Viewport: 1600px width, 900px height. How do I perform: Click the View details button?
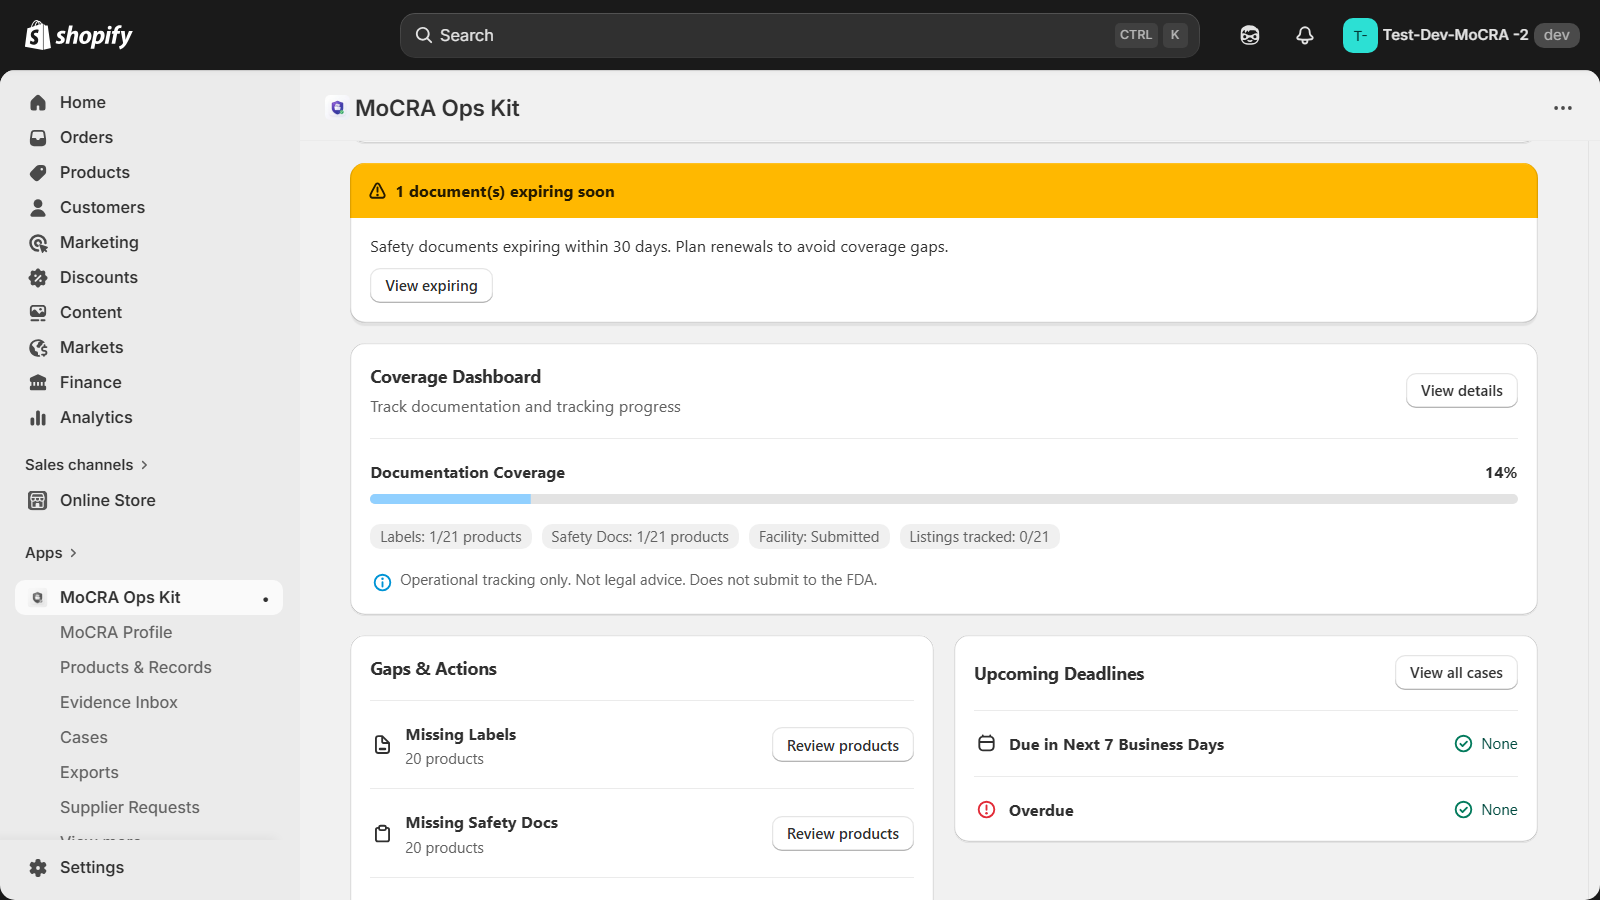[1461, 391]
